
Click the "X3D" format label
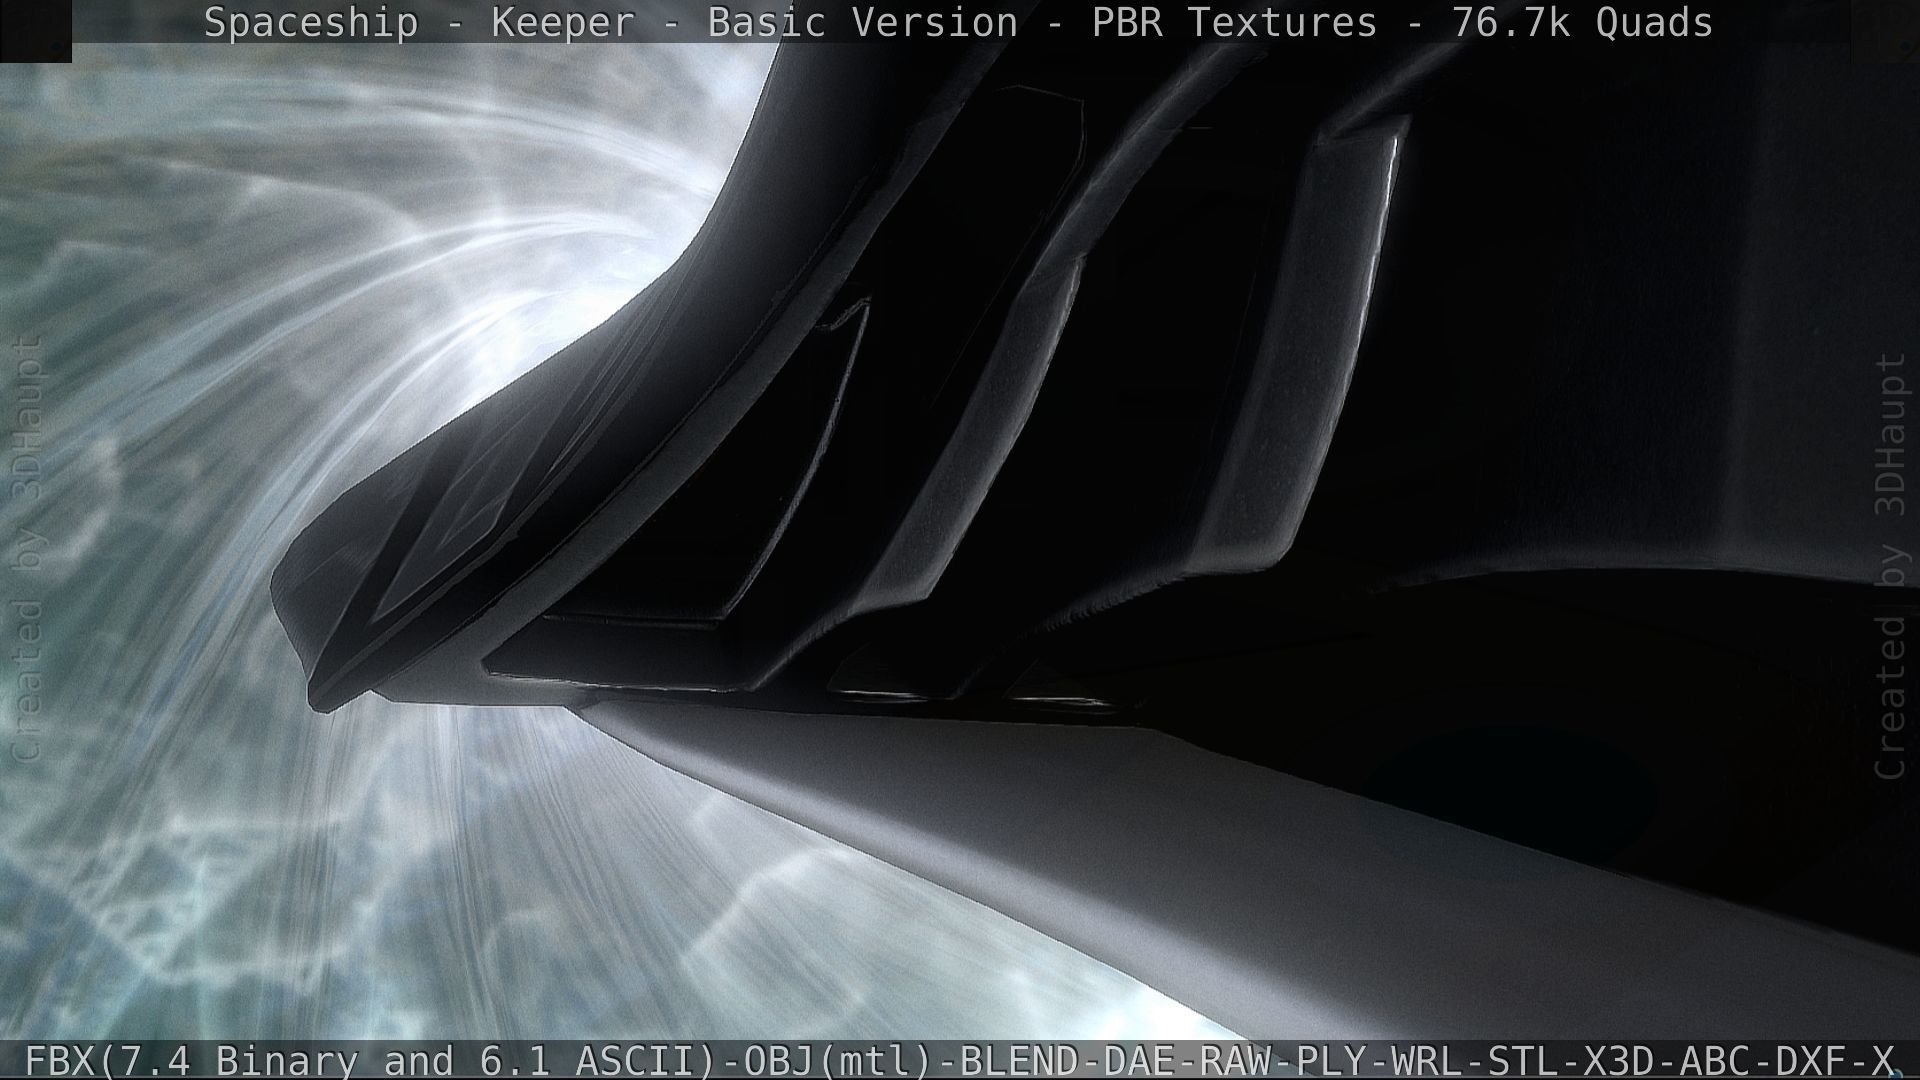pos(1621,1060)
